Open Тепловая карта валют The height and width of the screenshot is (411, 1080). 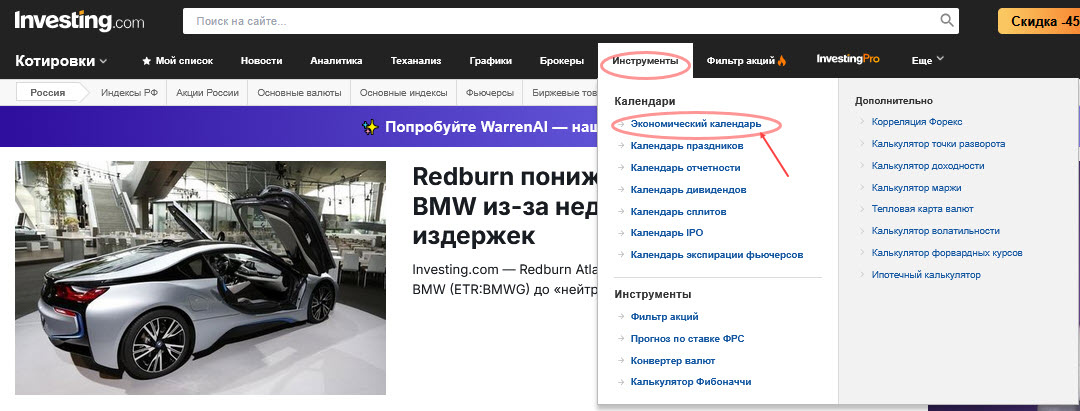pyautogui.click(x=922, y=209)
